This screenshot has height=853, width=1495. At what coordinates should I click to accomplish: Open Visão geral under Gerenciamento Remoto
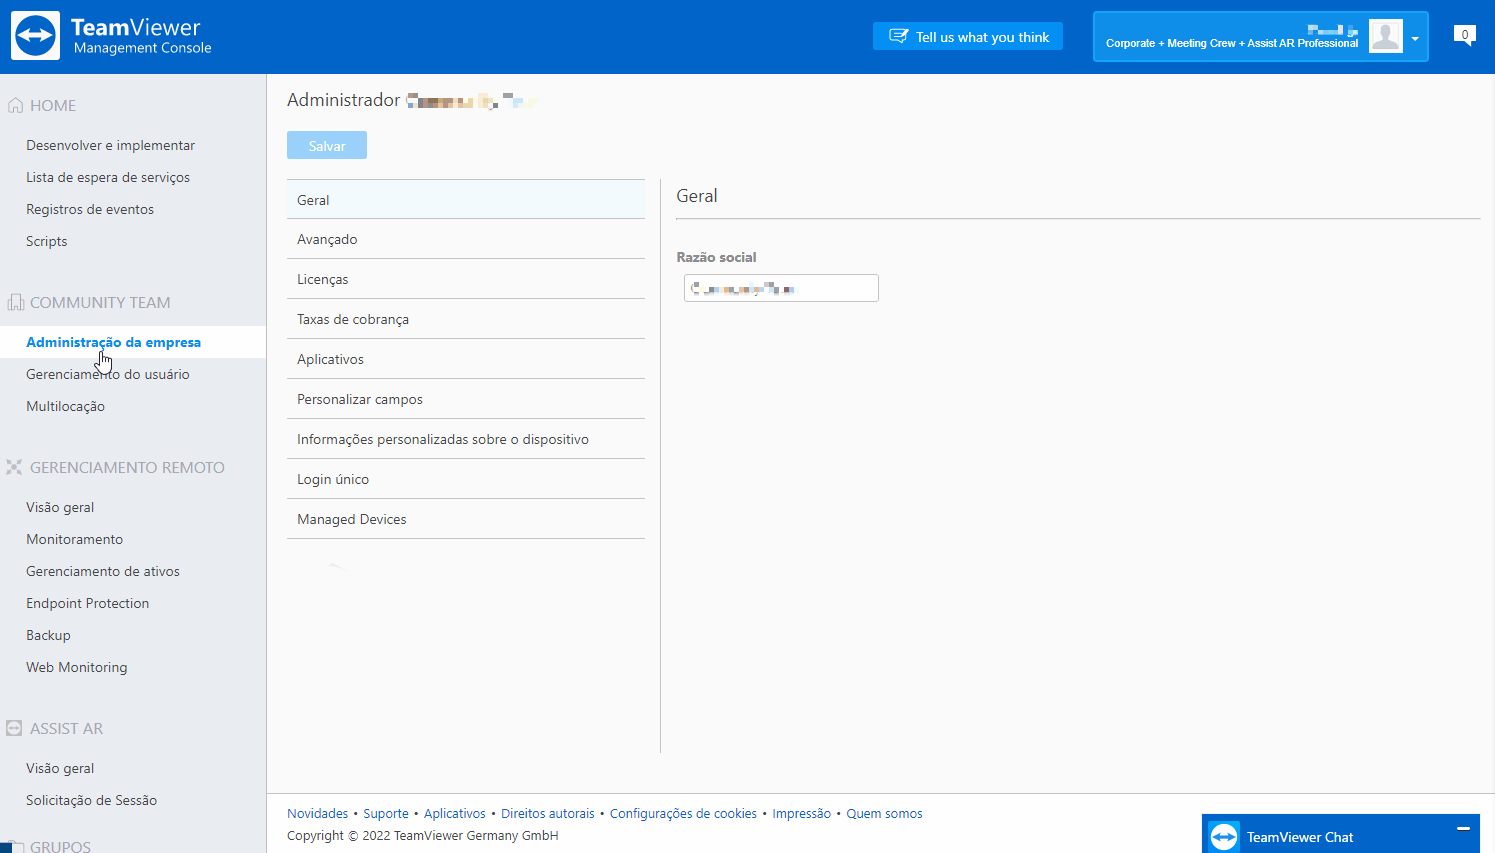(x=60, y=507)
